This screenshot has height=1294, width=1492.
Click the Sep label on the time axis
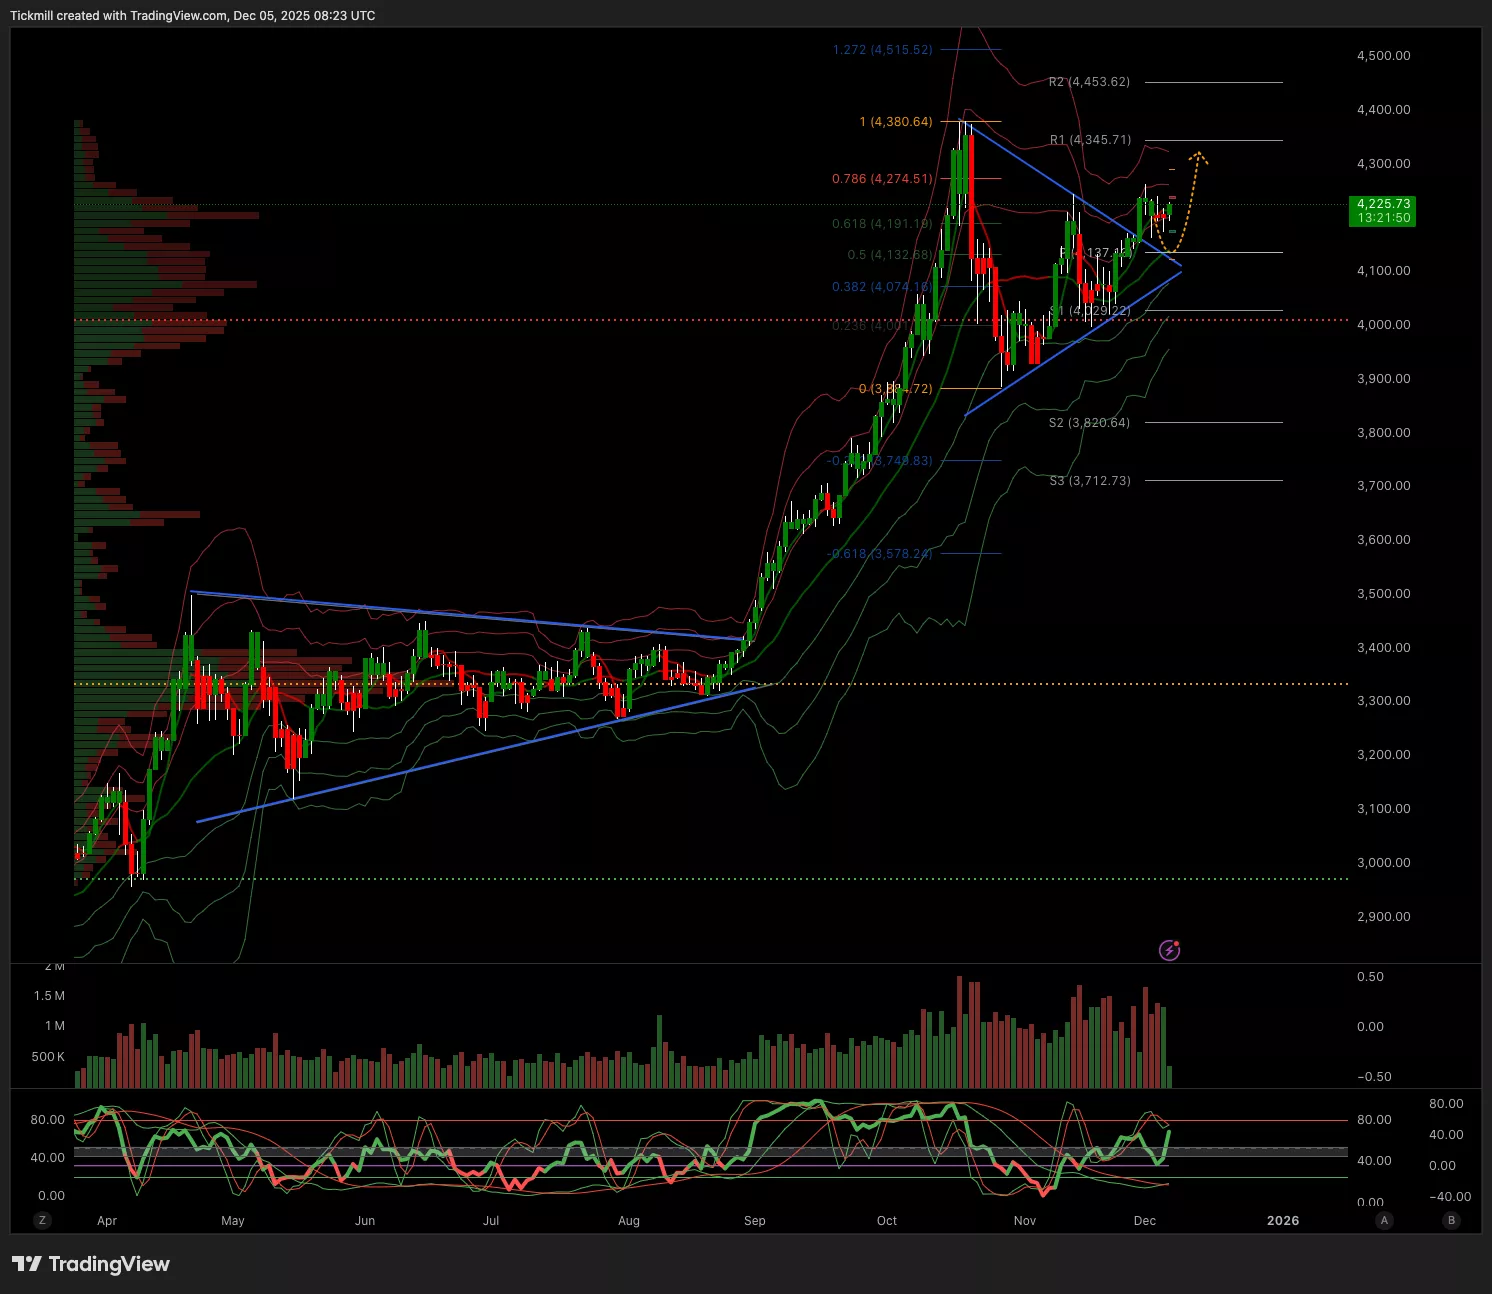pyautogui.click(x=754, y=1220)
